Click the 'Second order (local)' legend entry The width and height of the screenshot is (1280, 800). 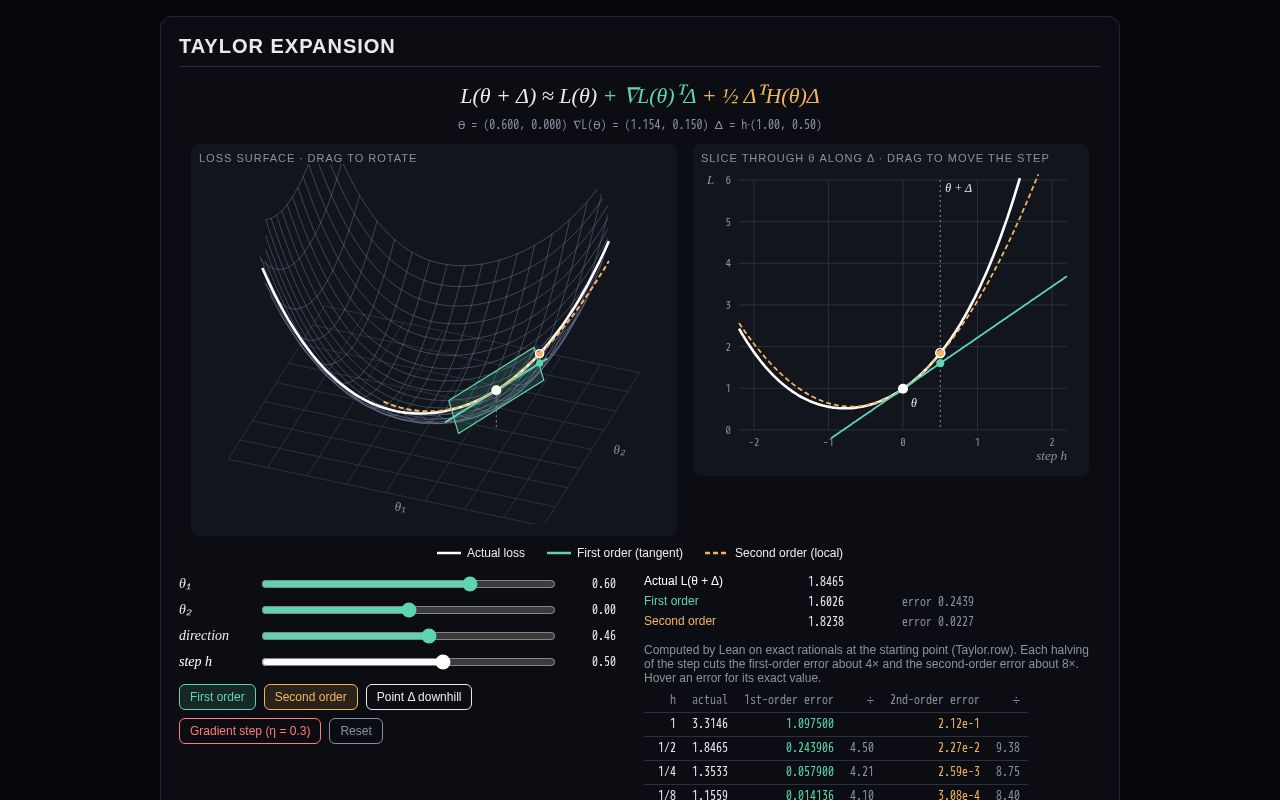pos(774,553)
